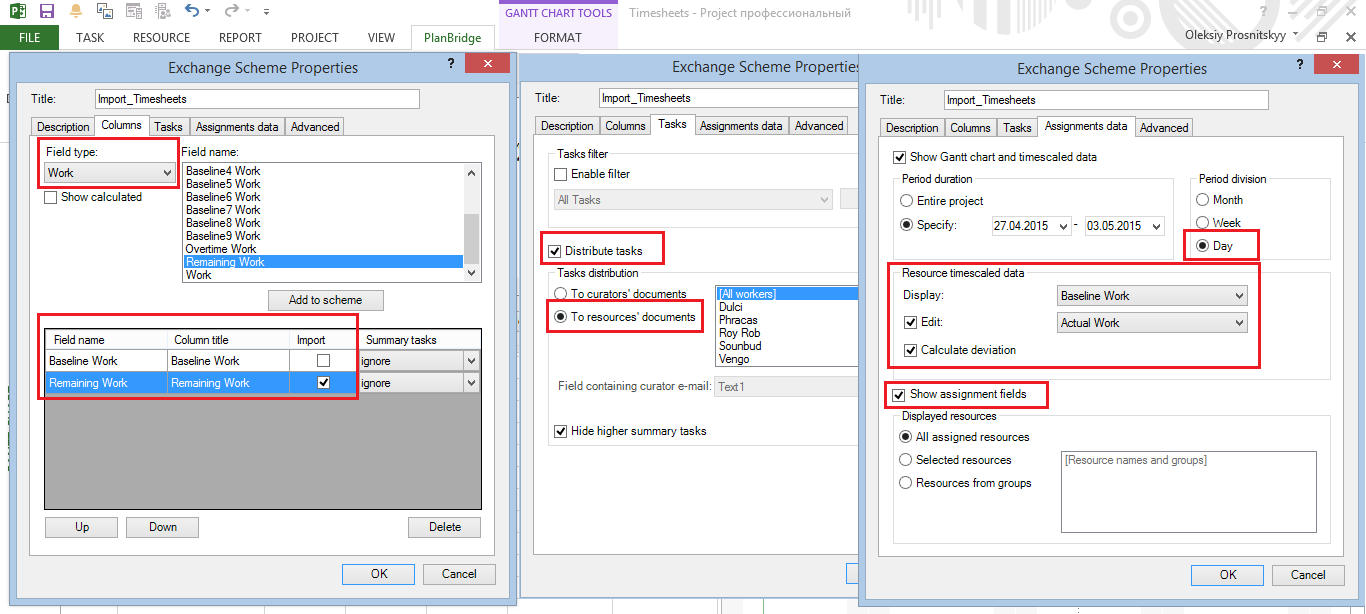Select To resources' documents radio button
Image resolution: width=1366 pixels, height=614 pixels.
560,317
